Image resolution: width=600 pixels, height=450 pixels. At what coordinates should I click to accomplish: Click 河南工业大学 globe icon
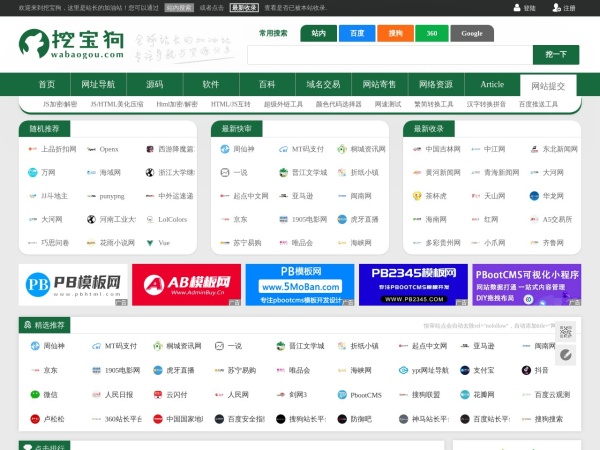click(x=91, y=219)
